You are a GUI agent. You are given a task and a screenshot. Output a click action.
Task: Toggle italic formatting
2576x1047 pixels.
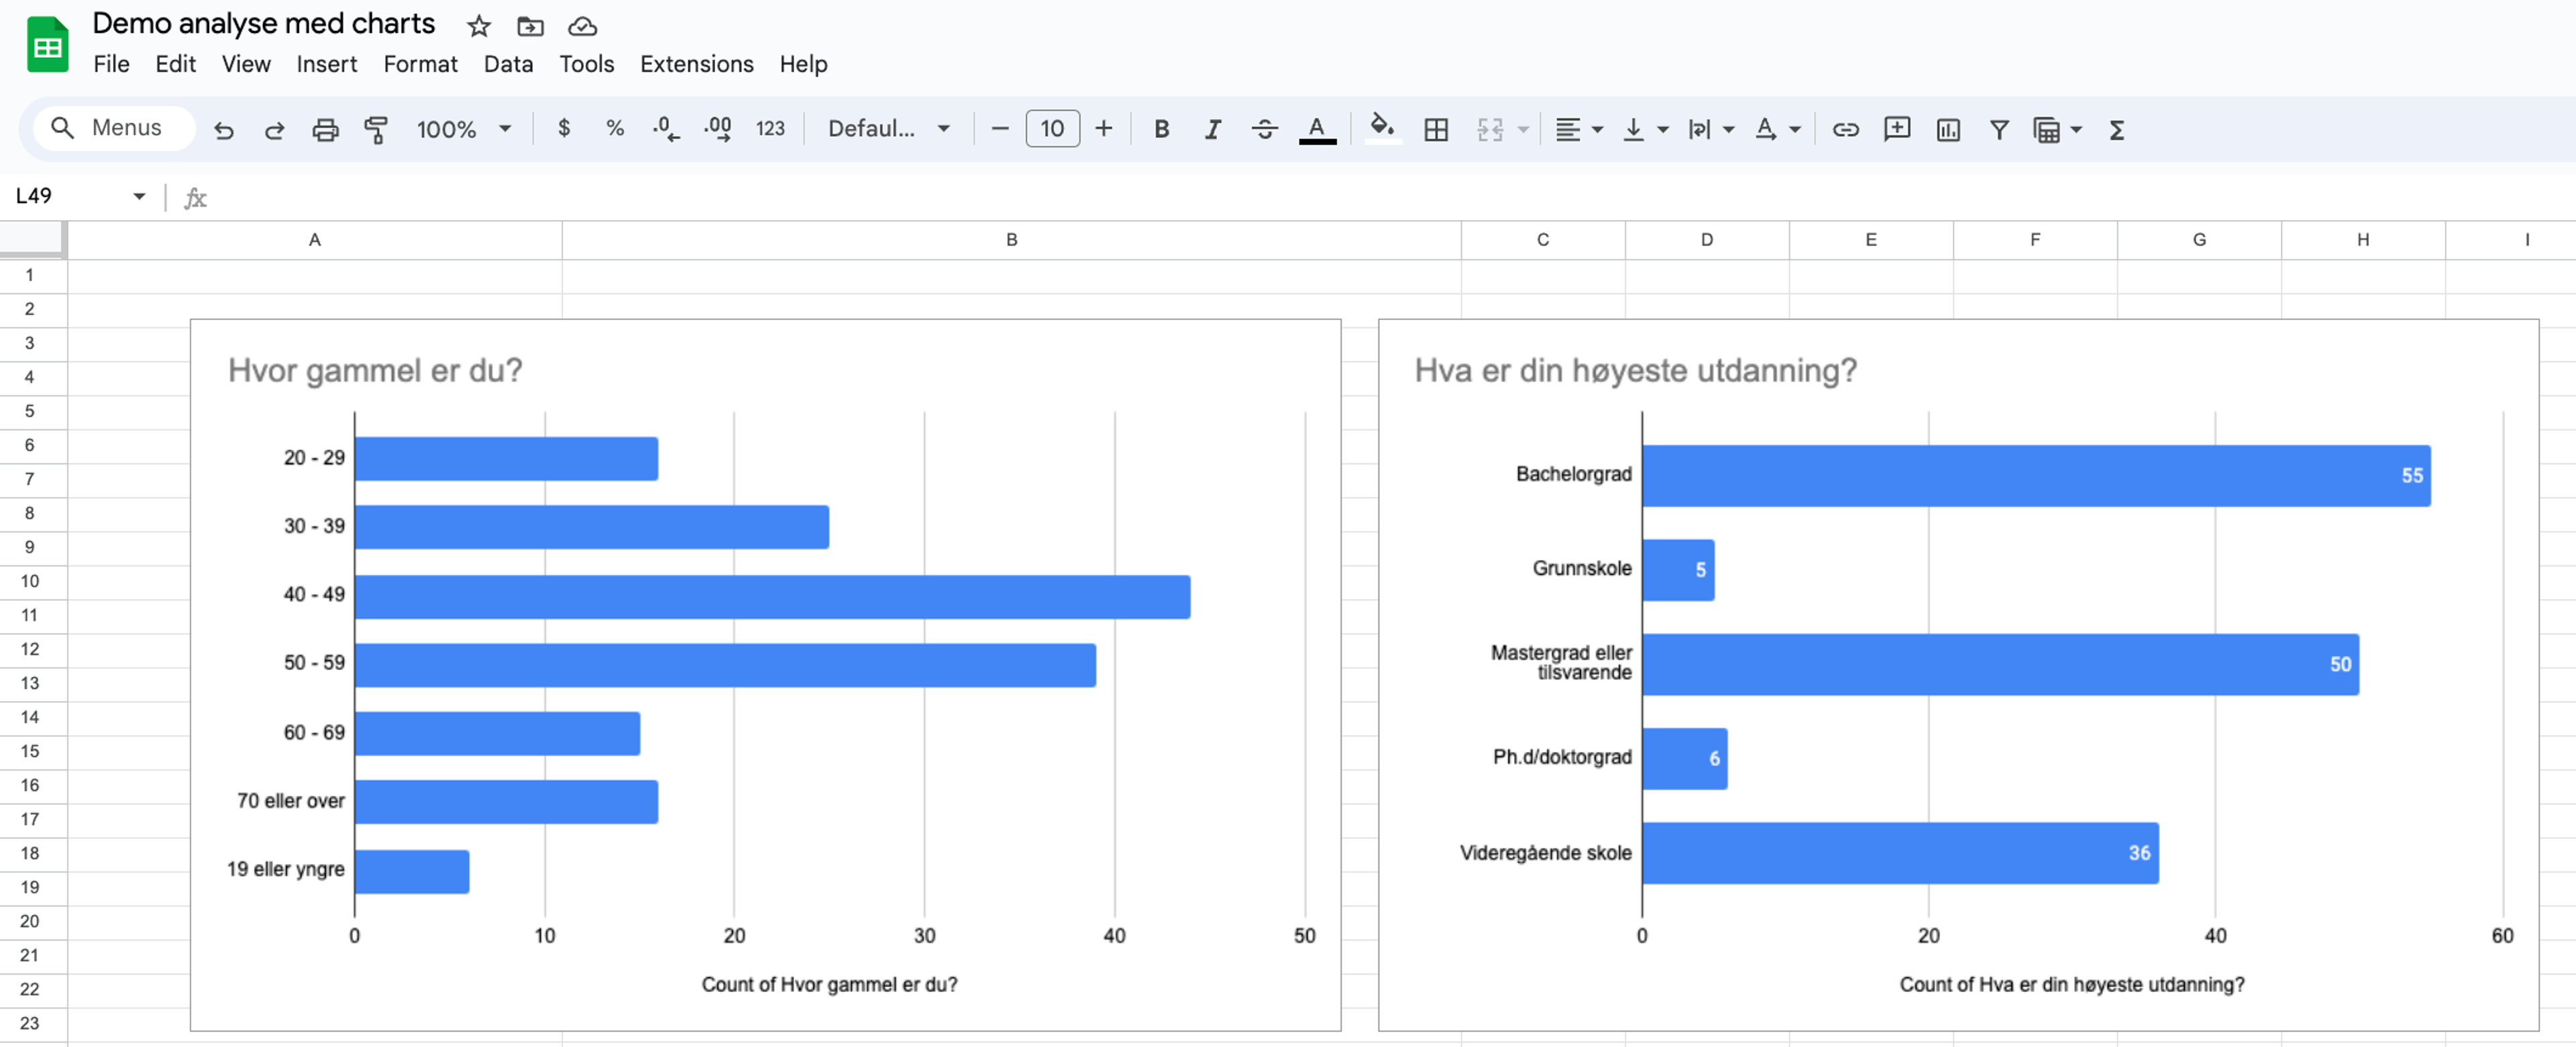[x=1212, y=129]
